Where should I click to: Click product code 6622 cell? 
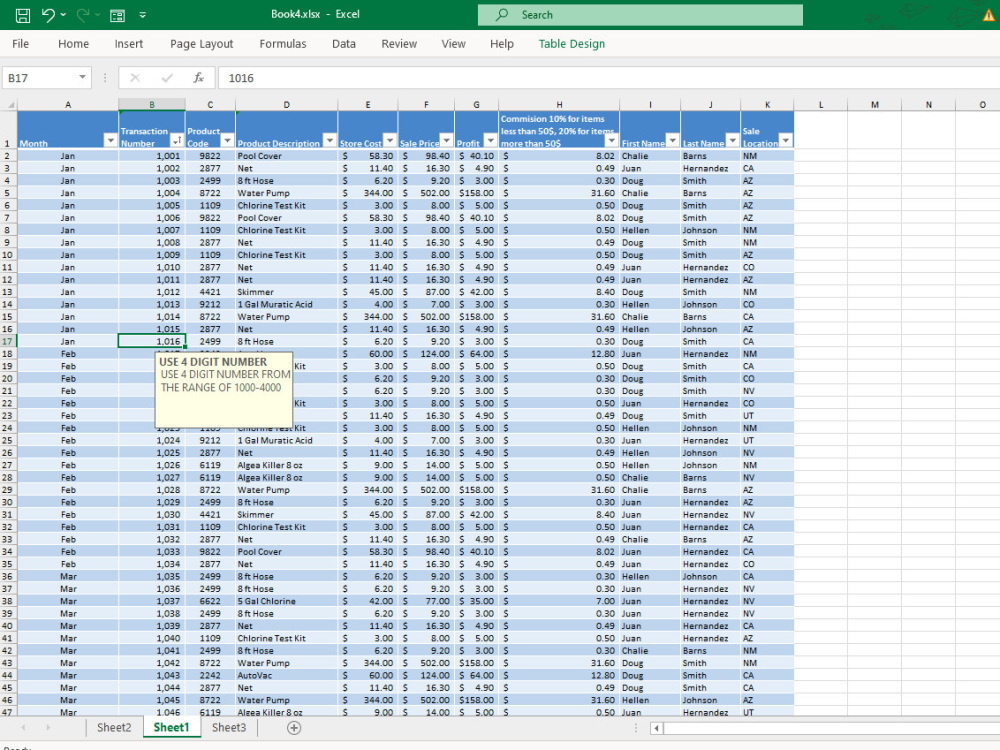click(x=210, y=601)
